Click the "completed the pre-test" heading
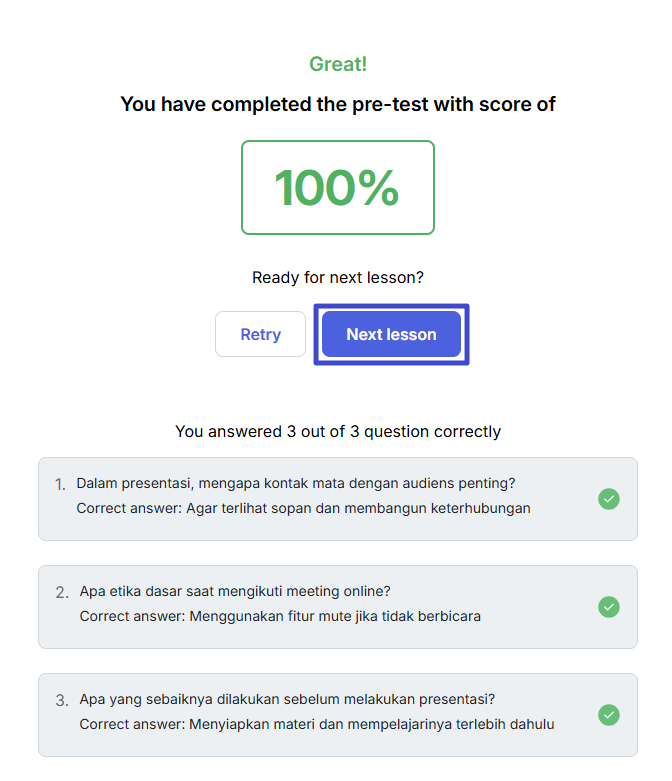The width and height of the screenshot is (672, 781). [338, 104]
